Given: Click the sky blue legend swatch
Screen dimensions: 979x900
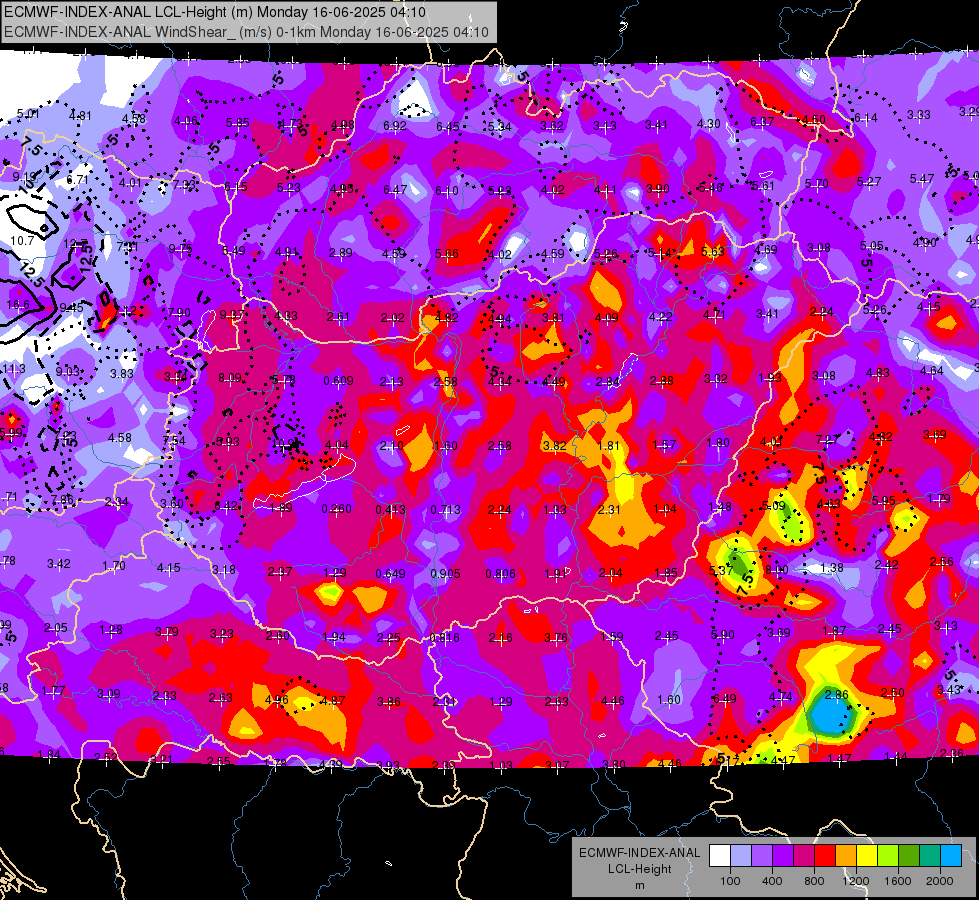Looking at the screenshot, I should 951,855.
